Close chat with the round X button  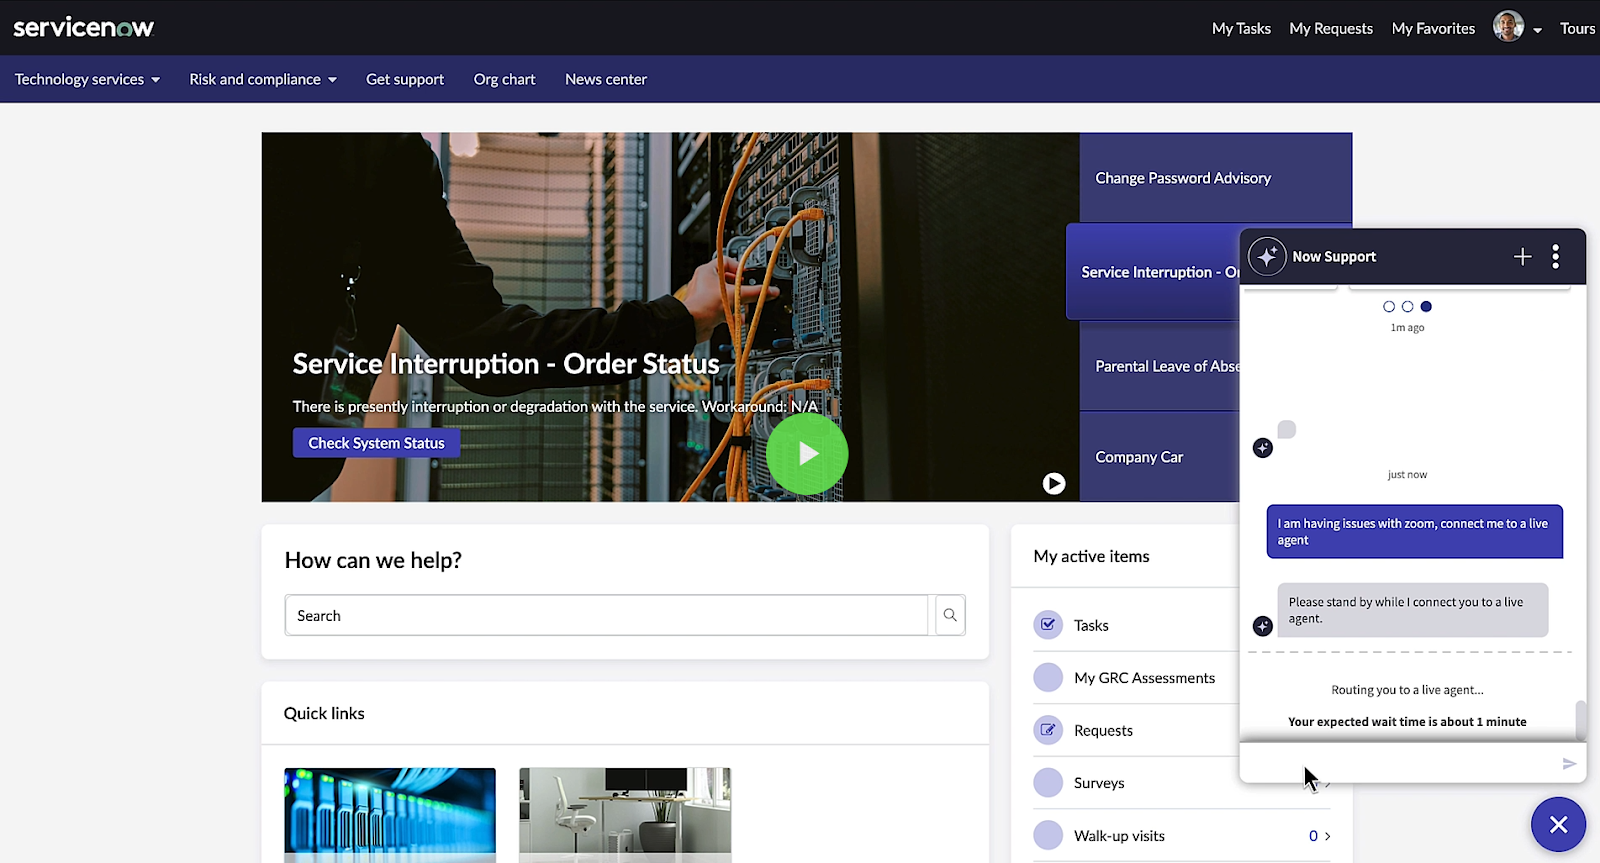click(1558, 825)
